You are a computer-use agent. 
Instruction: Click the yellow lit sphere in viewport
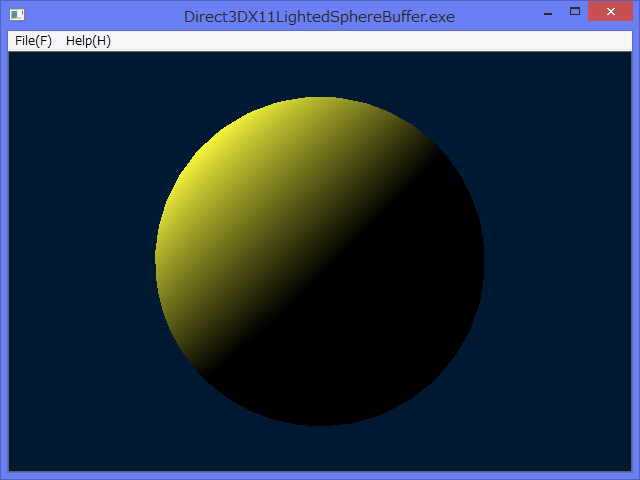point(320,261)
